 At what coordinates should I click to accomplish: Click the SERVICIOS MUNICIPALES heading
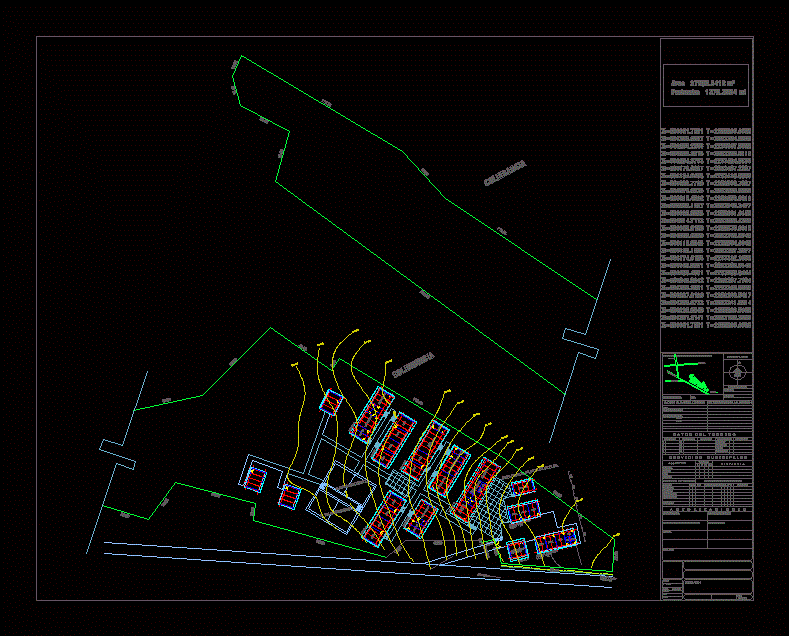click(x=706, y=456)
